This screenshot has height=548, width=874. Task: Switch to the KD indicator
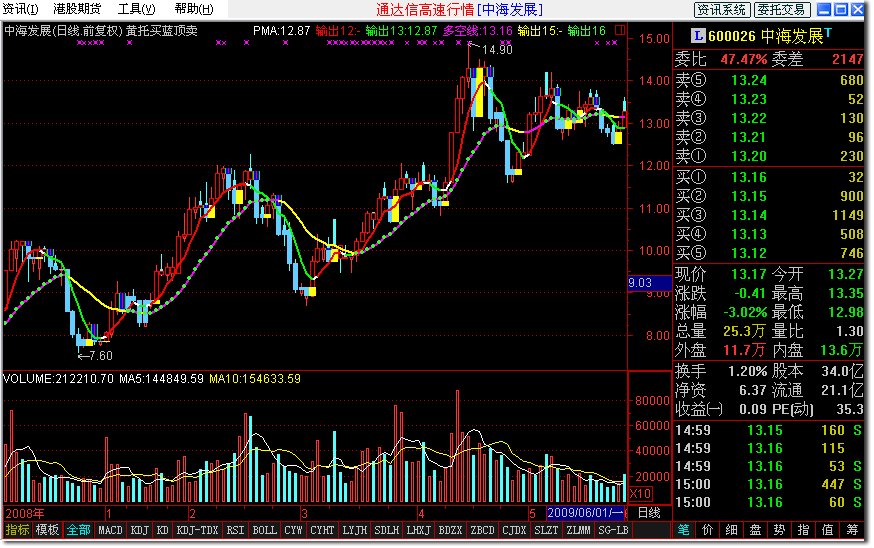click(x=162, y=530)
